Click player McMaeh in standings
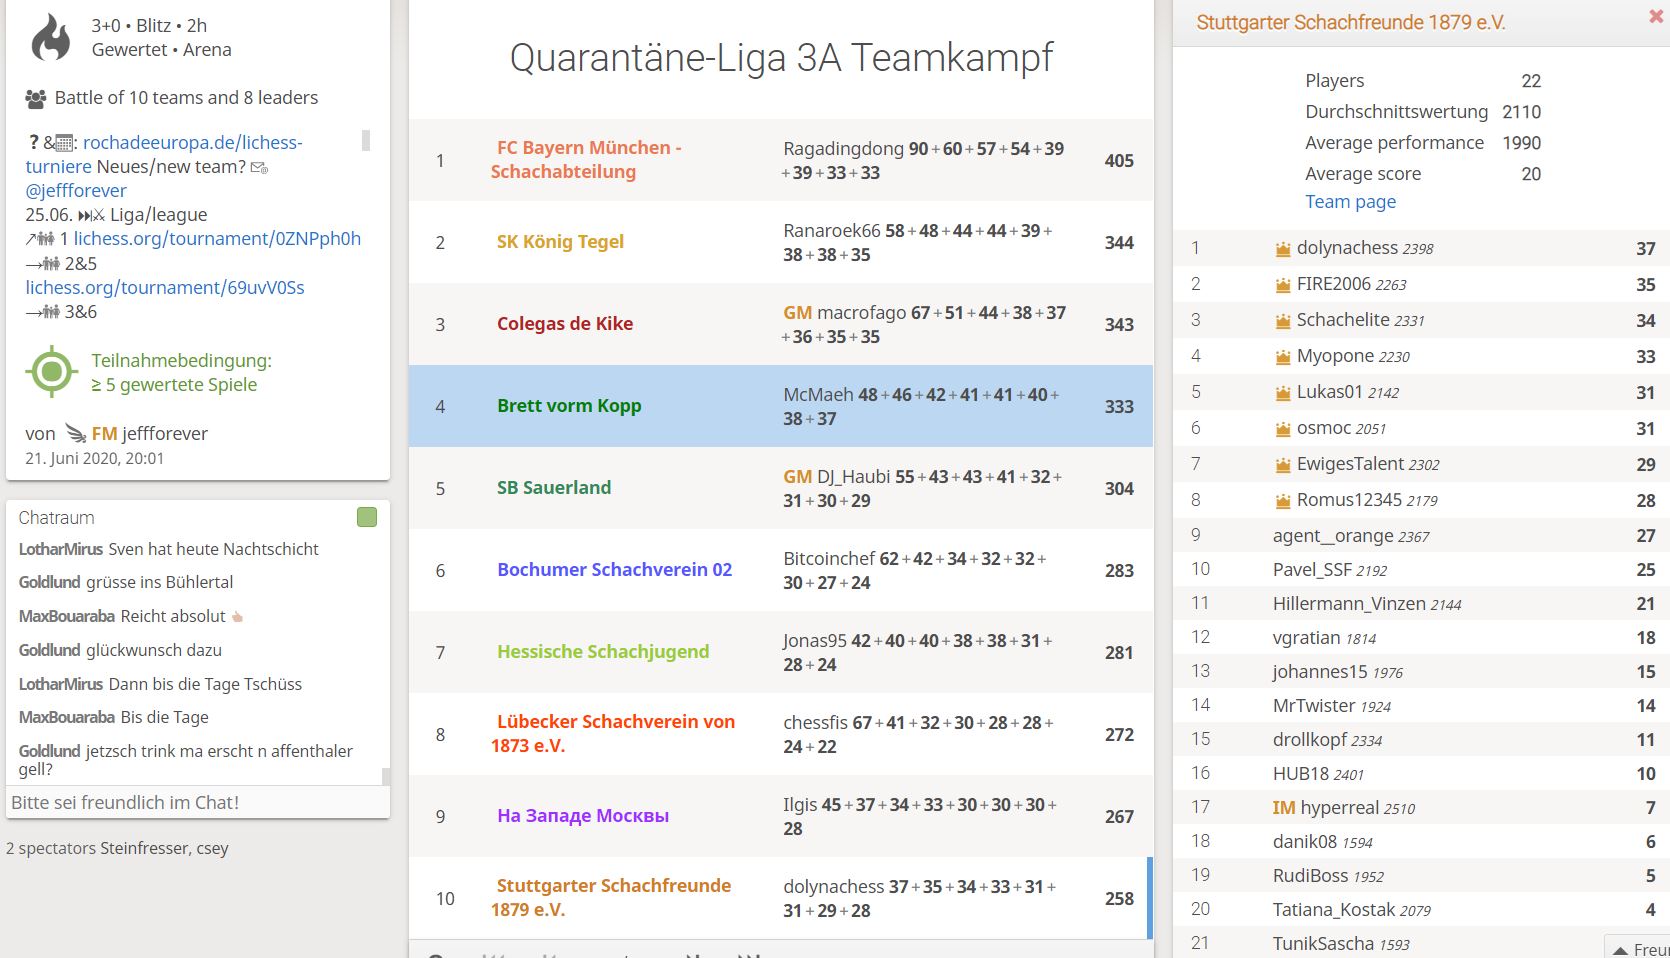 [x=818, y=394]
